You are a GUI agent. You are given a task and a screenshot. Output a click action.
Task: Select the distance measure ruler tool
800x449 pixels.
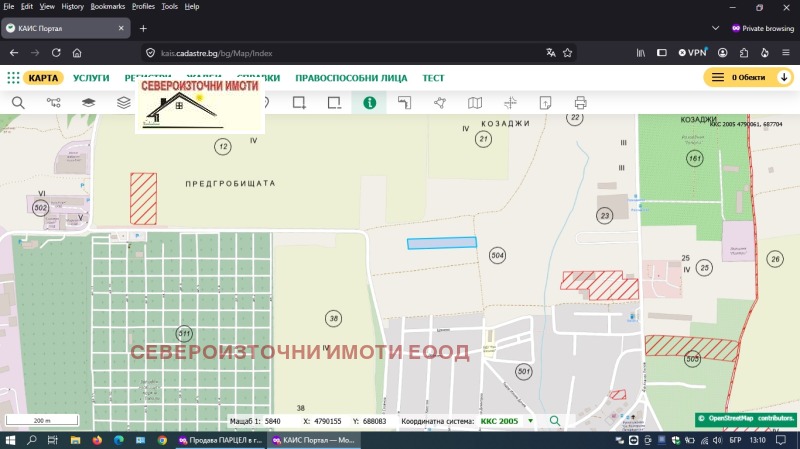[405, 103]
